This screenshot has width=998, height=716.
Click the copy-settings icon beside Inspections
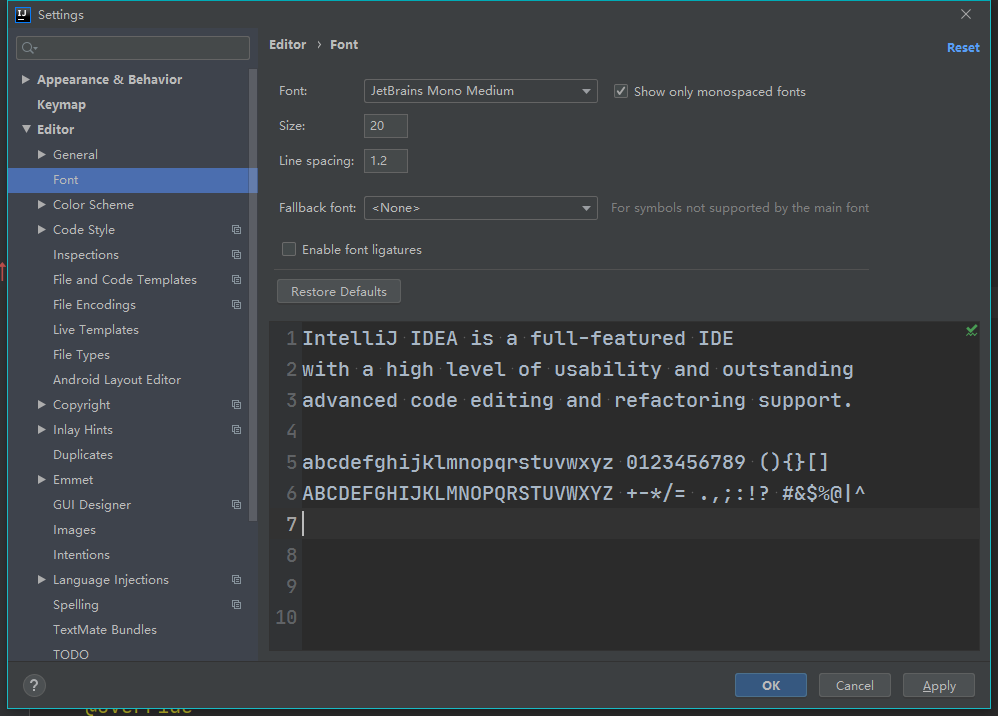click(236, 254)
